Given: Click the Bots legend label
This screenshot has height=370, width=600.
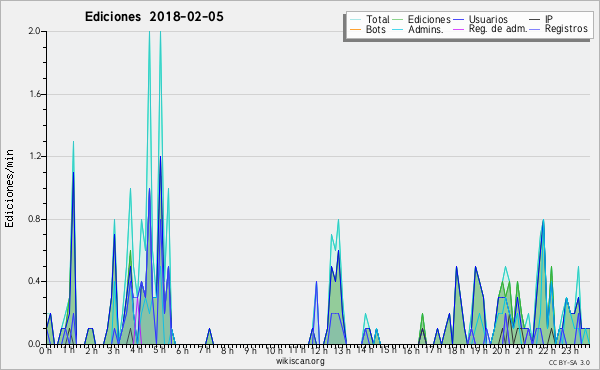Looking at the screenshot, I should pos(376,29).
